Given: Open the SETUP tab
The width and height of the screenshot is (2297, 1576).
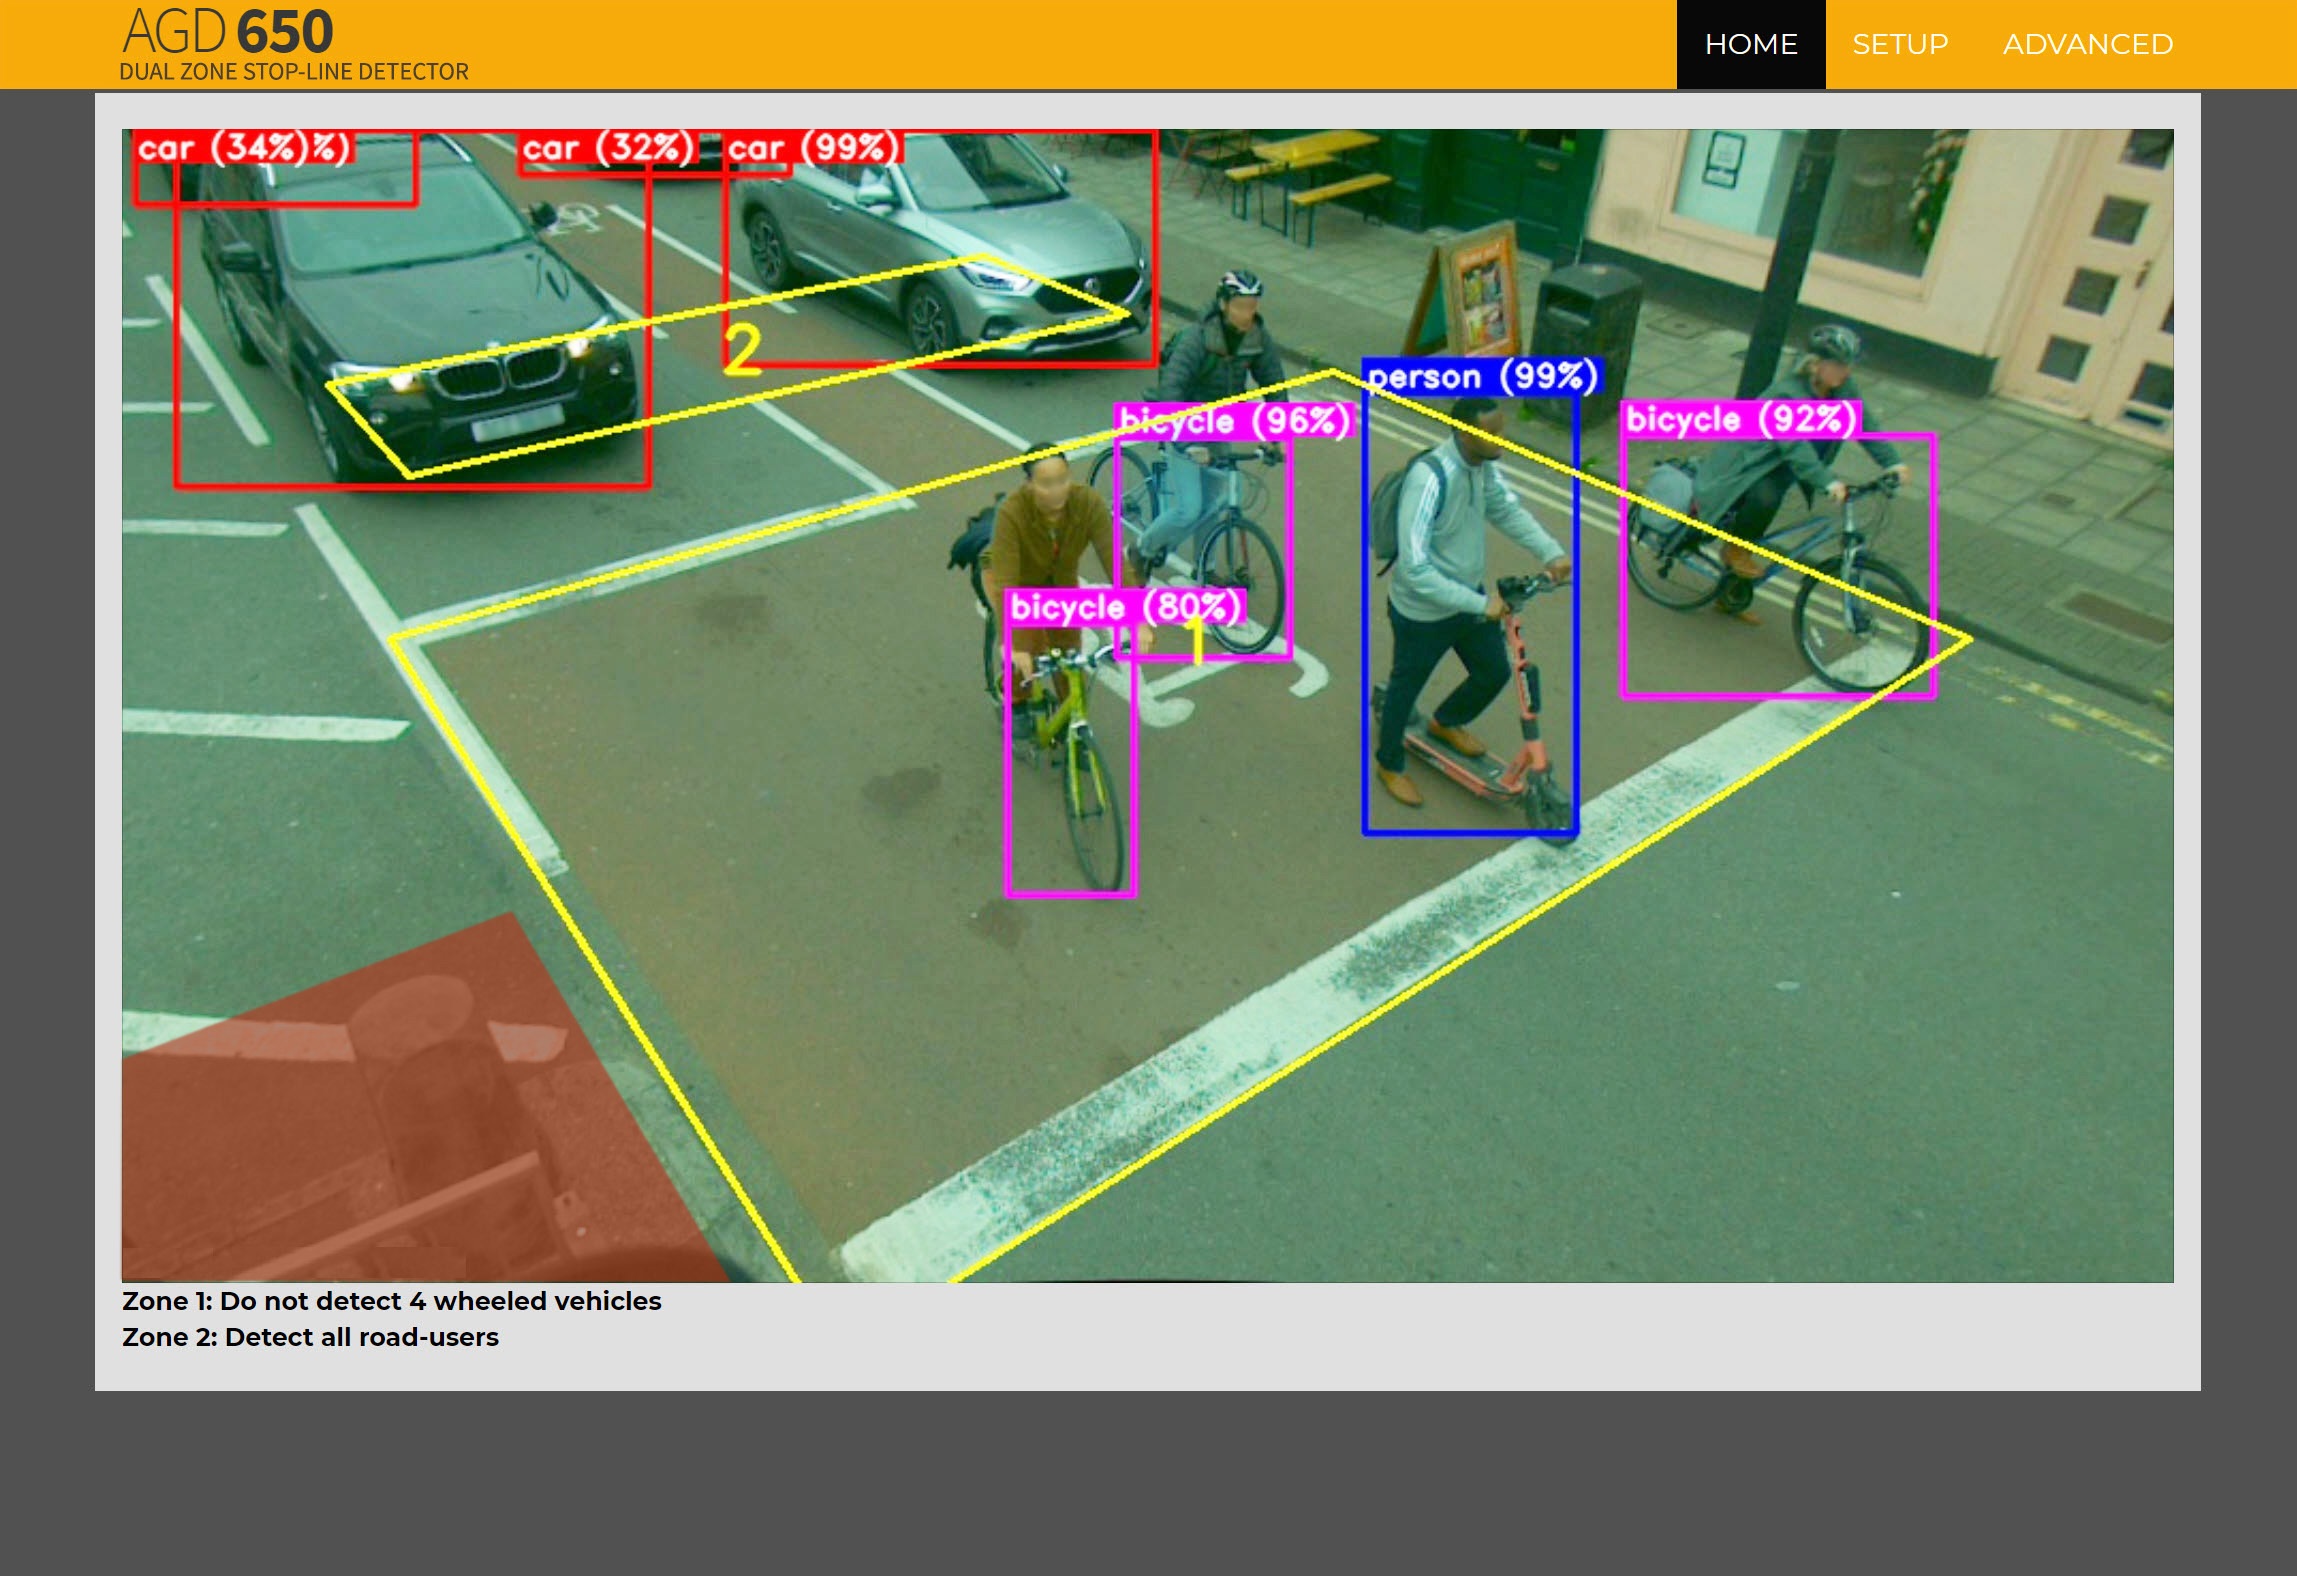Looking at the screenshot, I should (1899, 44).
